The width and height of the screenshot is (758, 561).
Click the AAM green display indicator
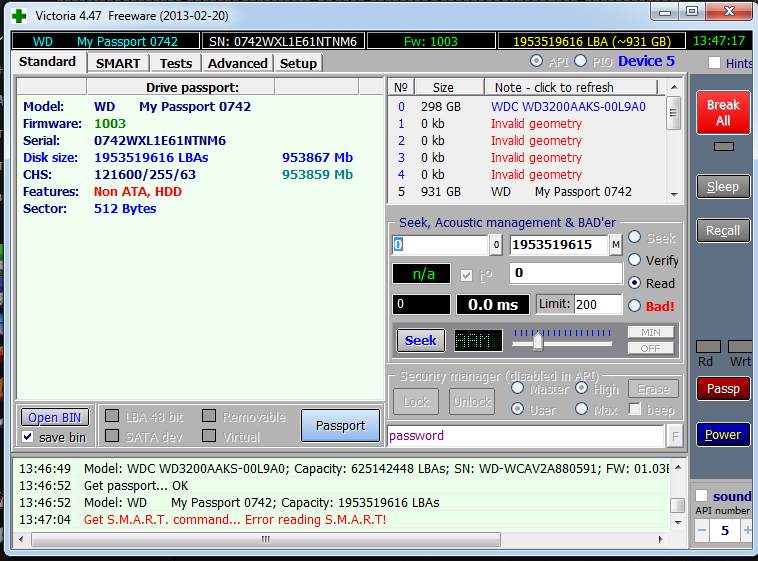click(x=478, y=340)
